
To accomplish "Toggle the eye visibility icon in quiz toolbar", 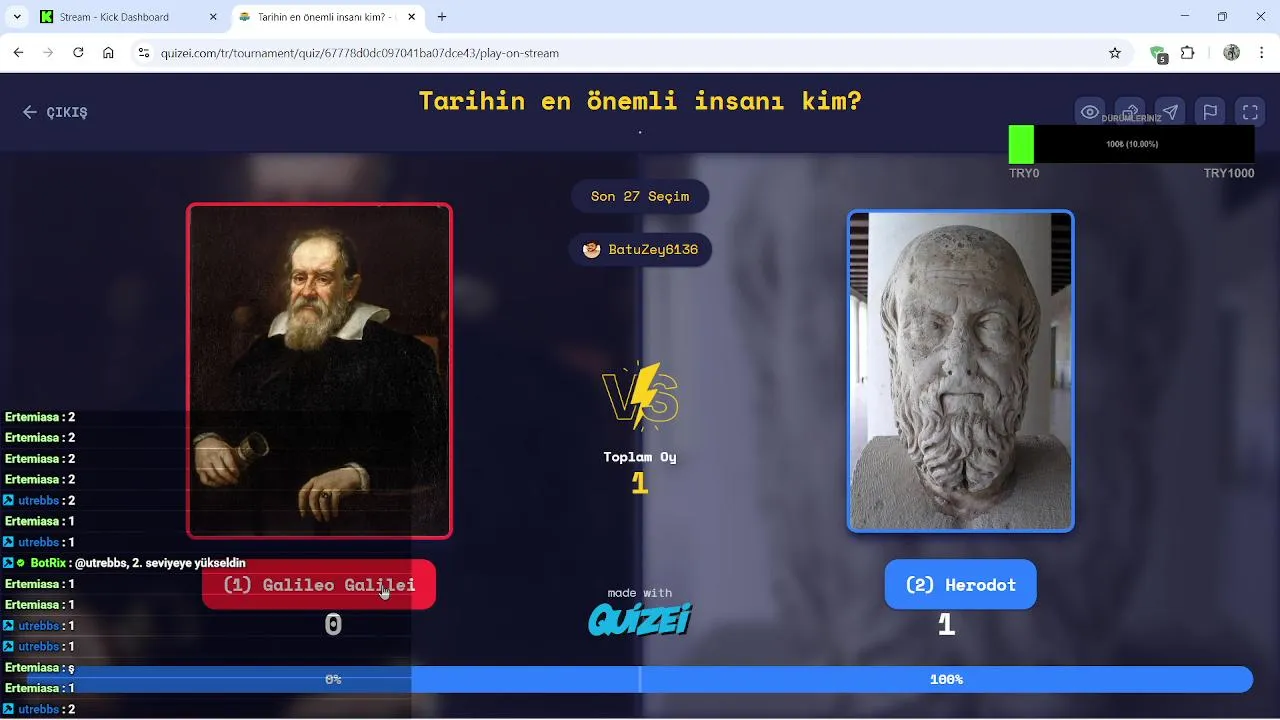I will tap(1090, 112).
